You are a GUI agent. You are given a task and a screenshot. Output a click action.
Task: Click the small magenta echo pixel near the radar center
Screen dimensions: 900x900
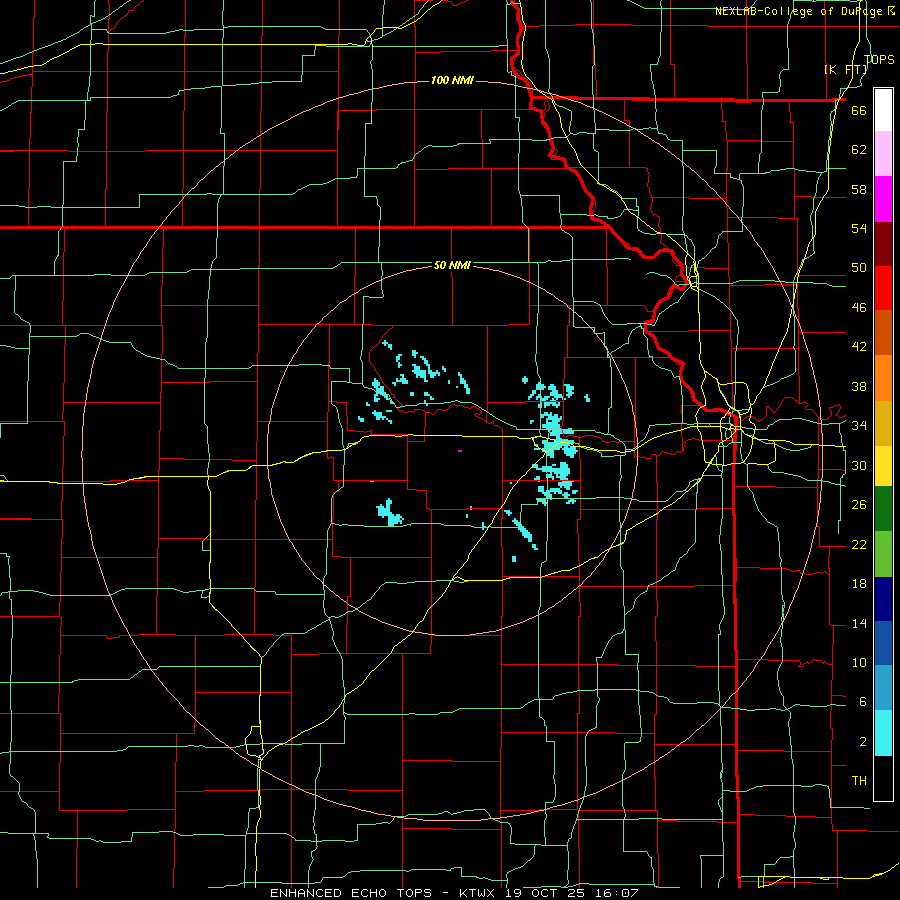point(460,451)
